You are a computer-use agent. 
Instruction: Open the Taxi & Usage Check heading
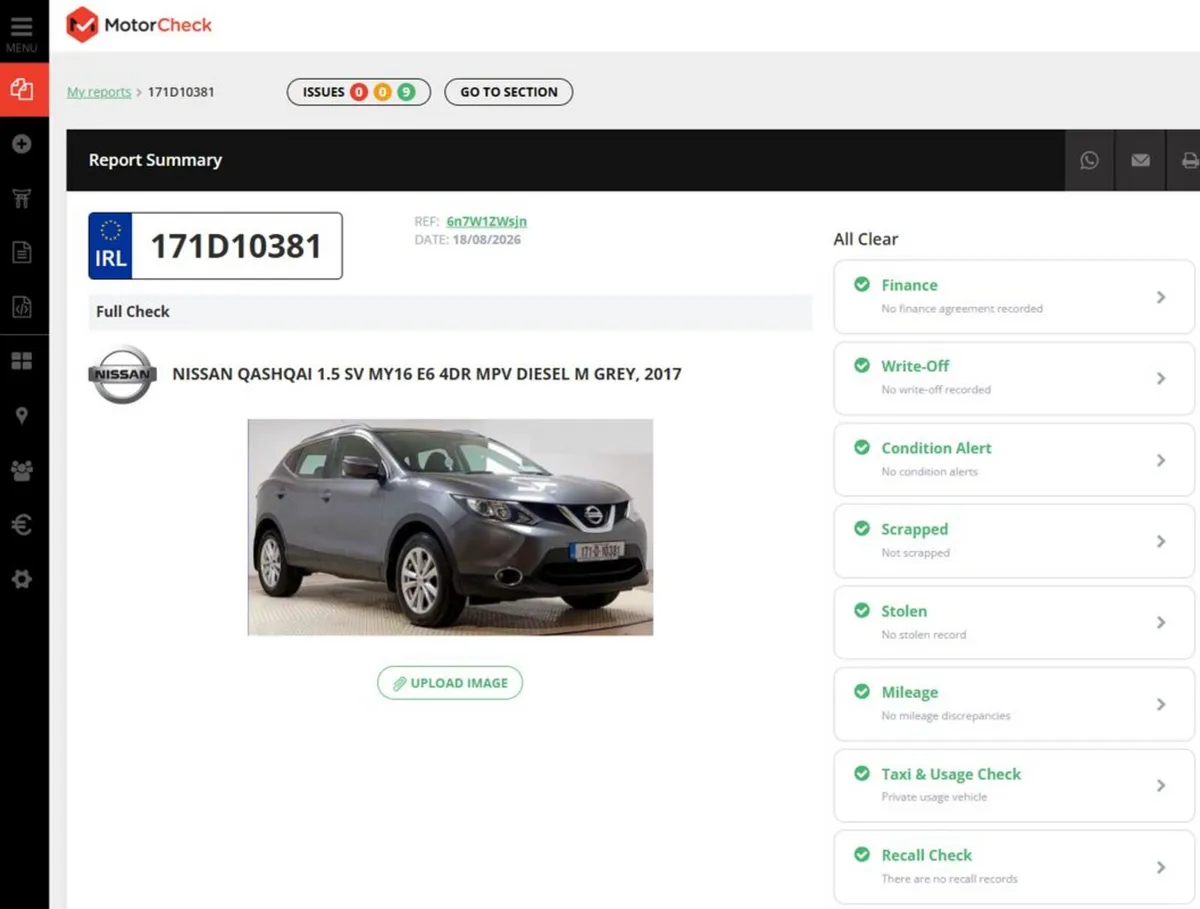(951, 774)
